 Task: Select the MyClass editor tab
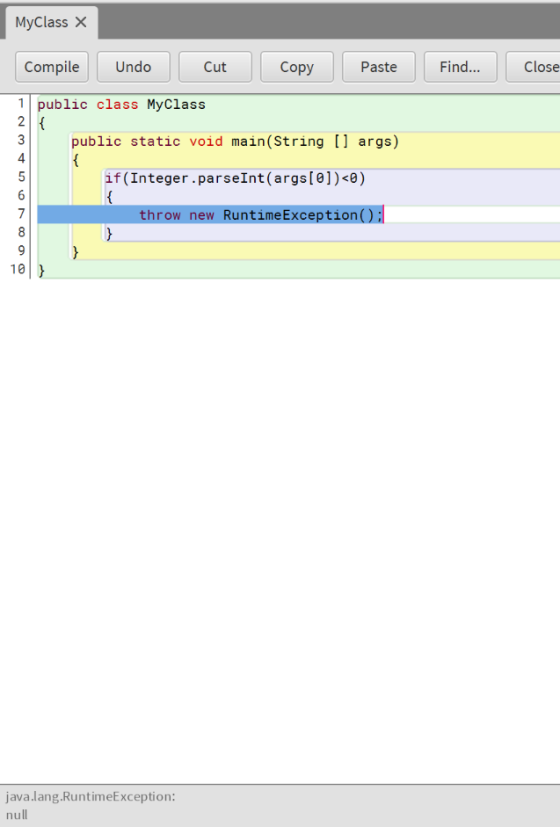click(x=51, y=23)
